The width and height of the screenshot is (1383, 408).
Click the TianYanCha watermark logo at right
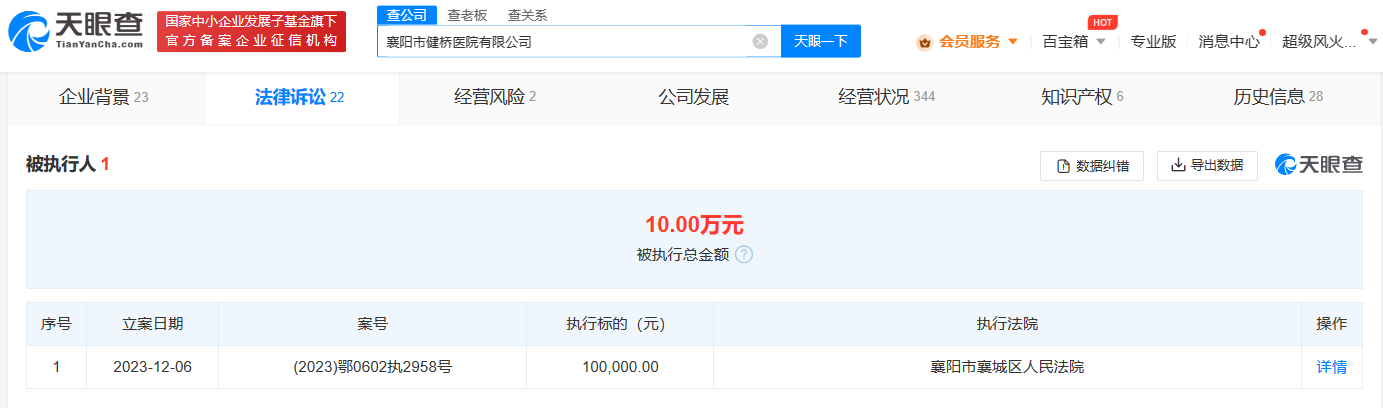click(1318, 166)
